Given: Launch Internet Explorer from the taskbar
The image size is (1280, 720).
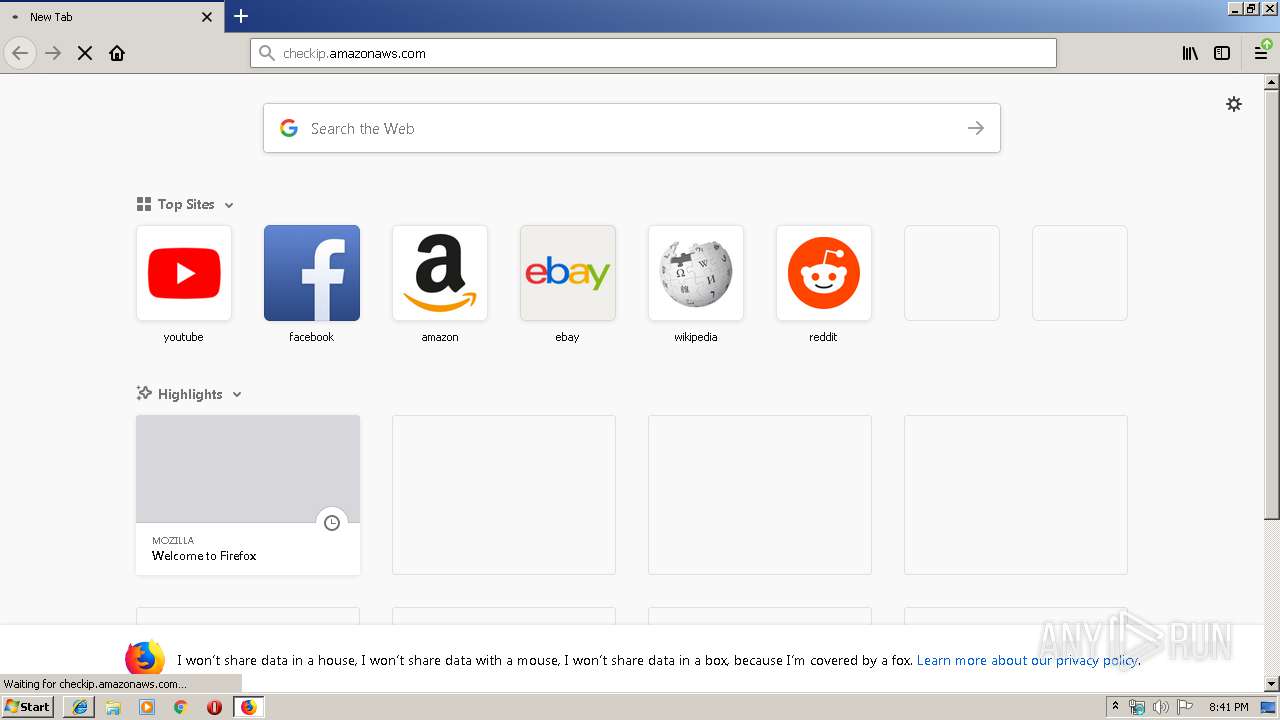Looking at the screenshot, I should click(x=80, y=707).
